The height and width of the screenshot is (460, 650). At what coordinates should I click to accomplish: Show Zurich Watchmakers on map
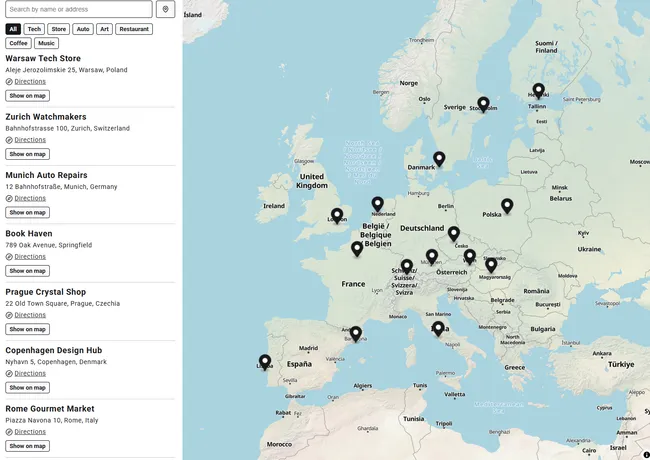27,154
